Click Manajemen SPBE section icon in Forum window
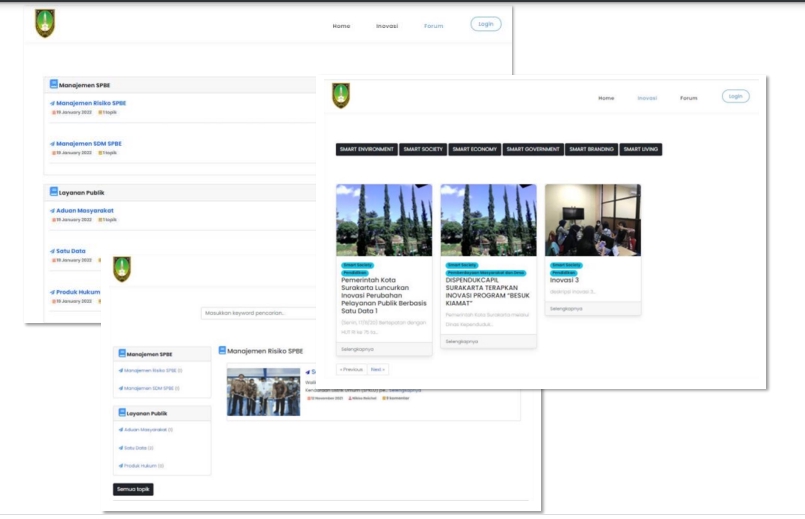 tap(53, 84)
